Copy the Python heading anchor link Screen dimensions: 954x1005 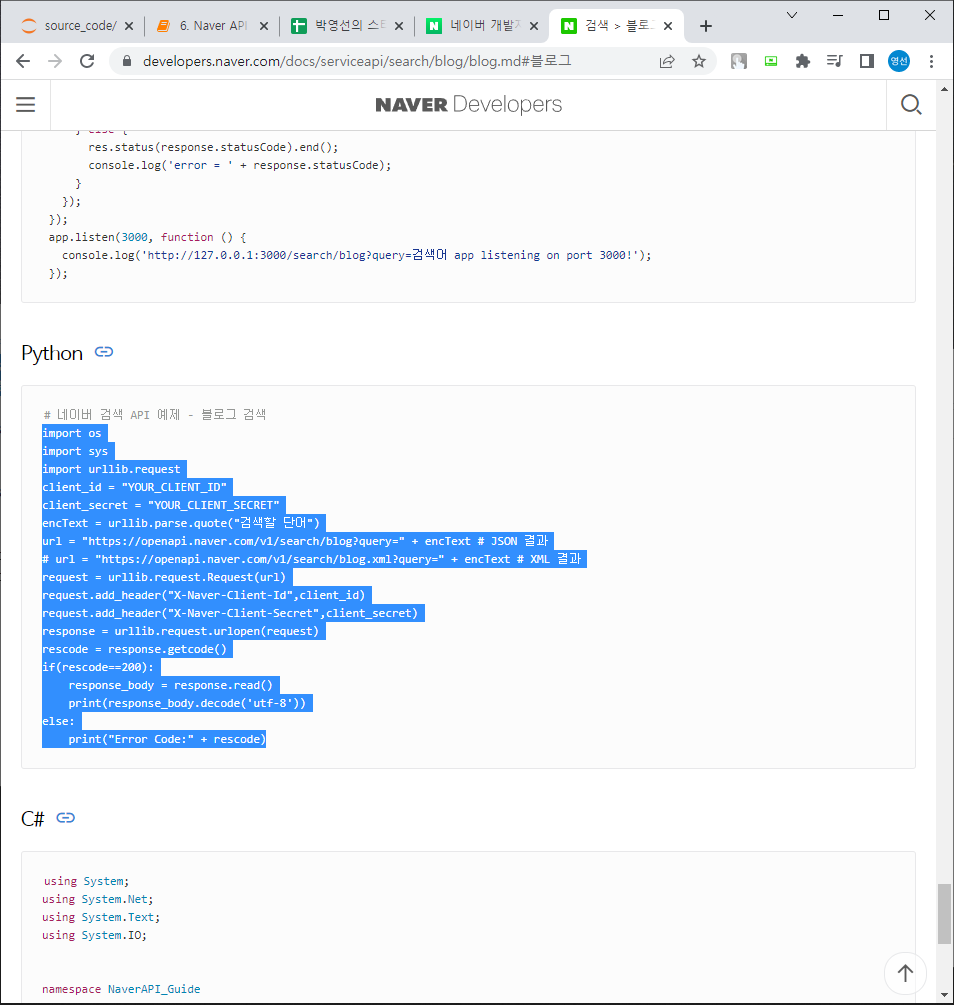point(104,352)
